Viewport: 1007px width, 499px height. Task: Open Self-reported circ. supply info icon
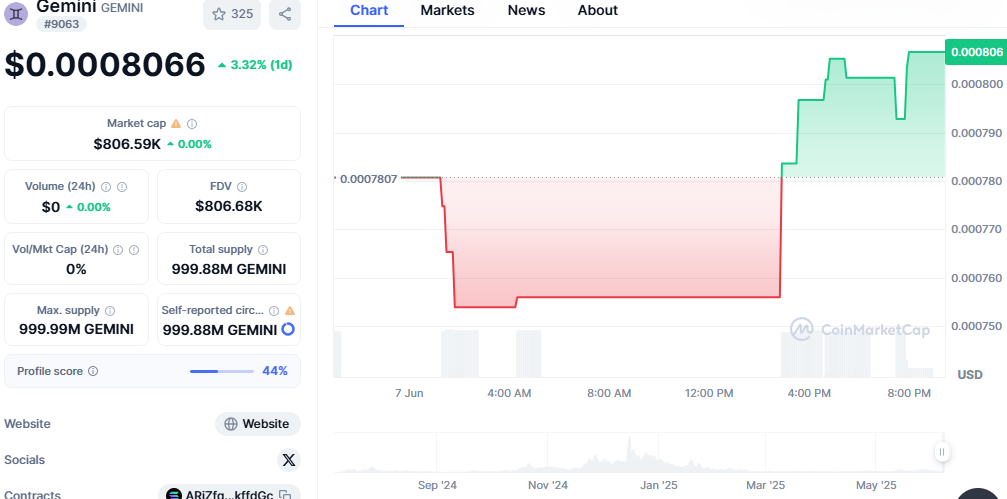point(274,311)
